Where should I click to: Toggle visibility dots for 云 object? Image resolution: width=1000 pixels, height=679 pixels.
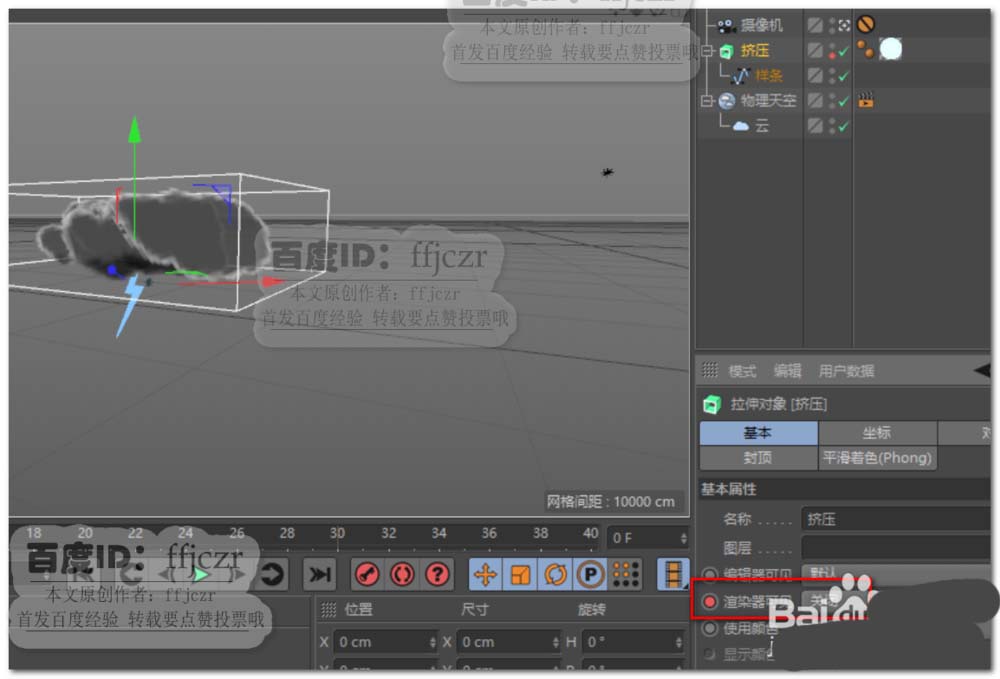pyautogui.click(x=831, y=126)
